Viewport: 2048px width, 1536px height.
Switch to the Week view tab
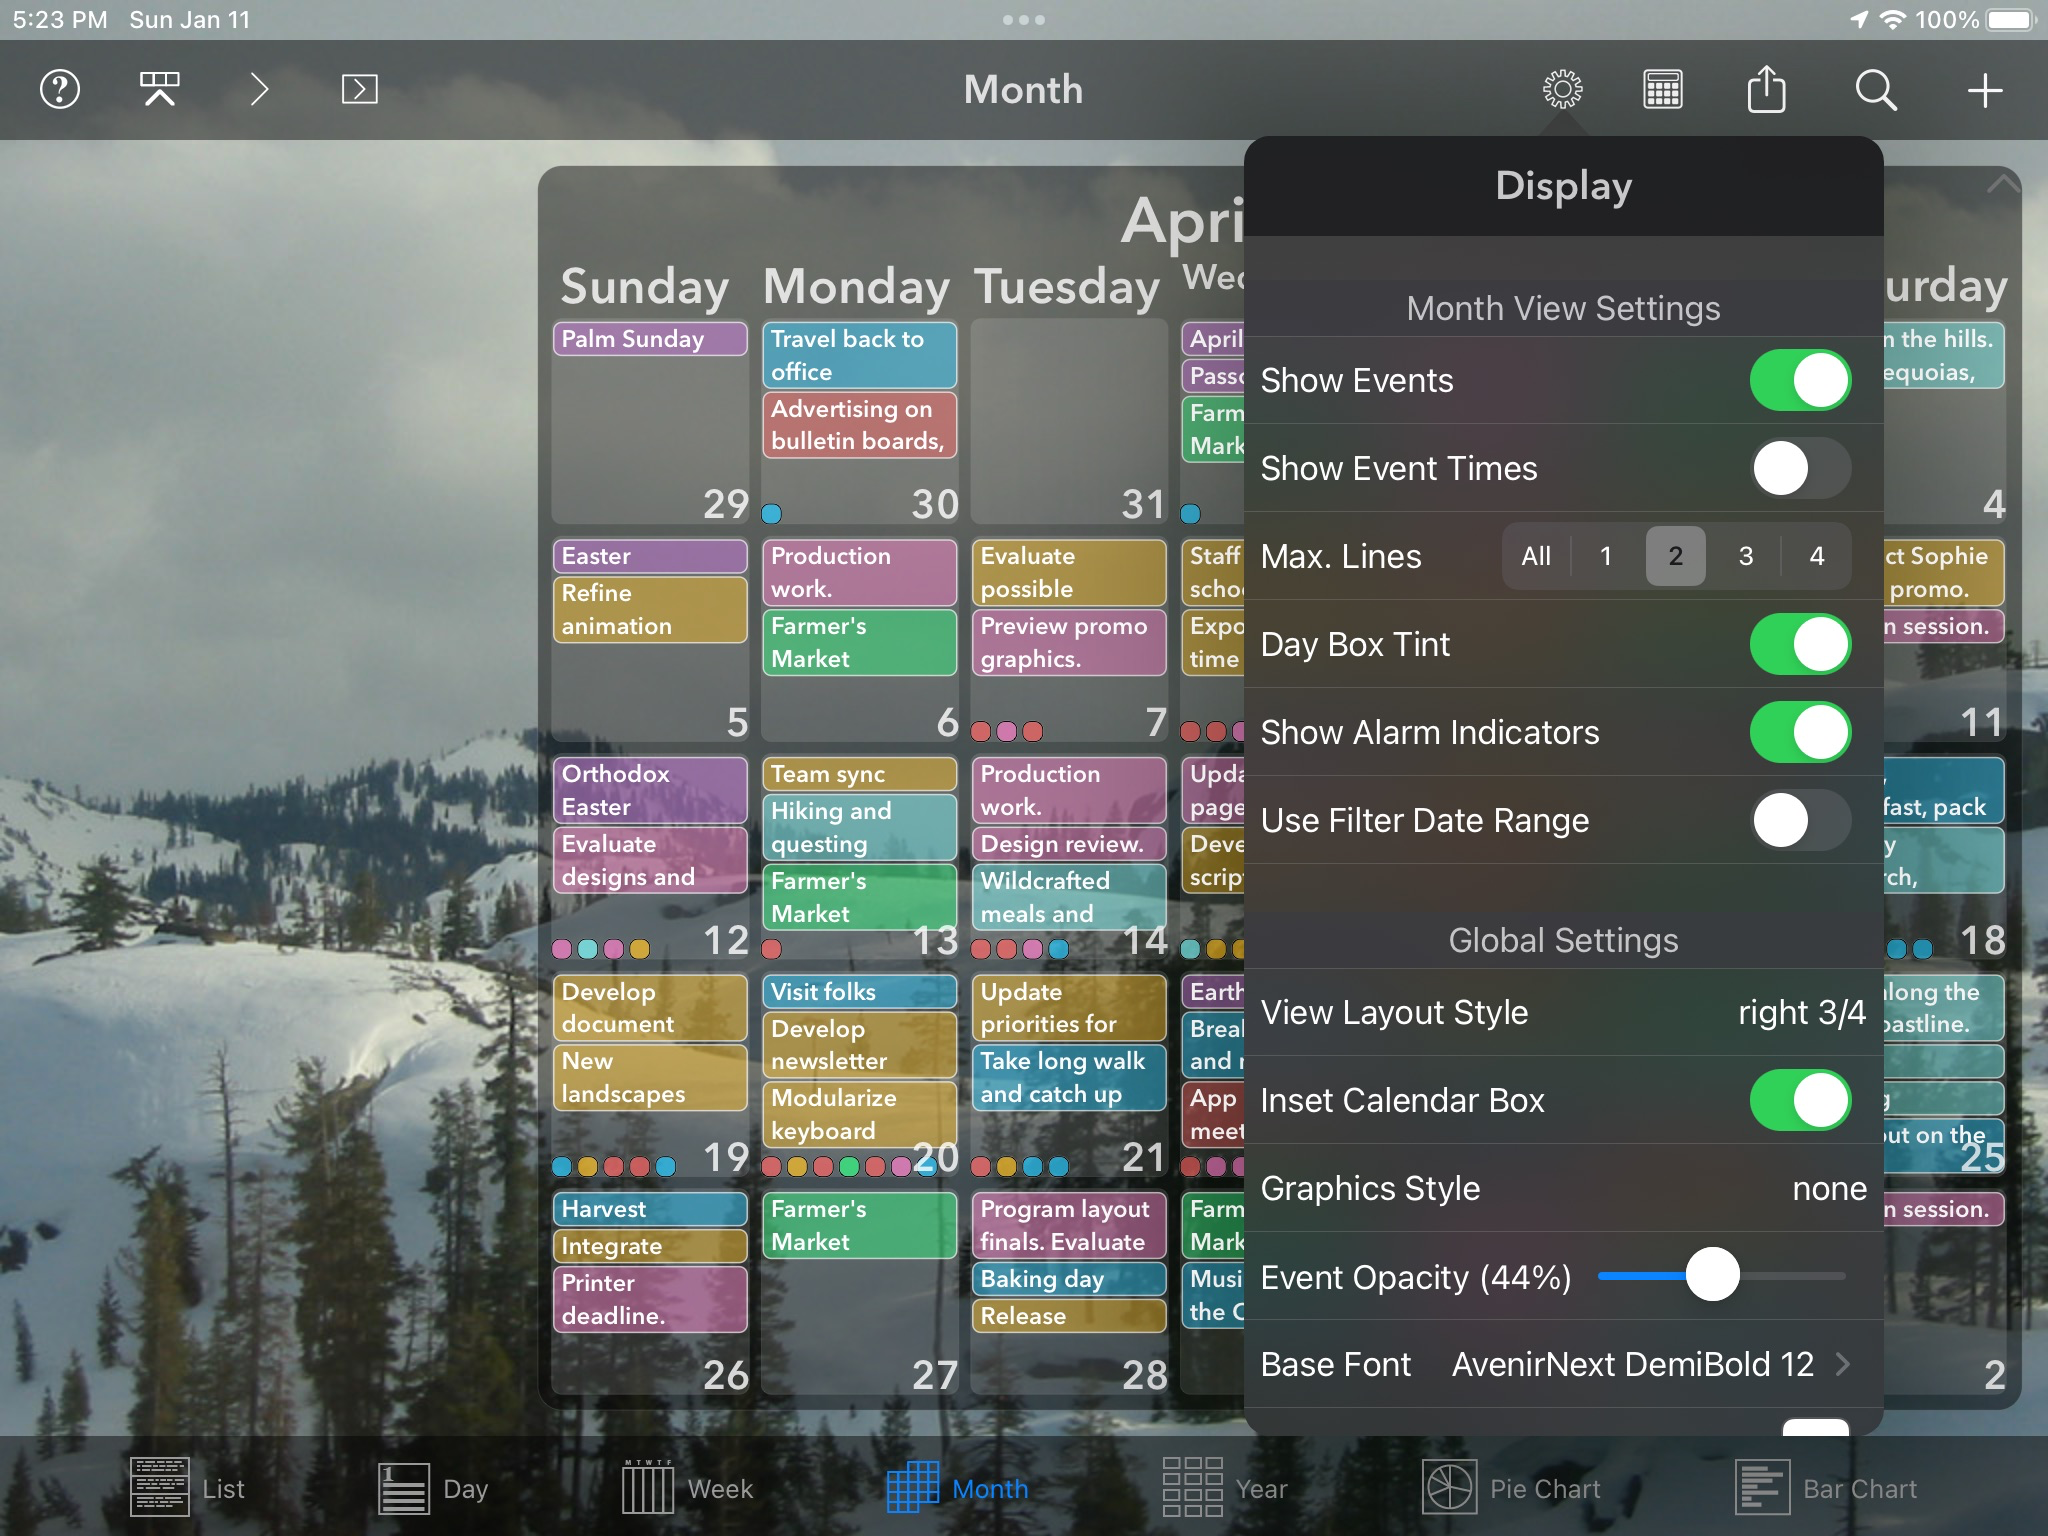coord(689,1487)
